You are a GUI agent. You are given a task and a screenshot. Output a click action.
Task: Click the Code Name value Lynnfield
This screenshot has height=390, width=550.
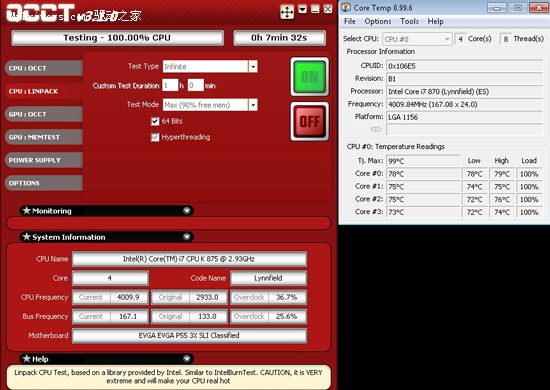[x=268, y=278]
